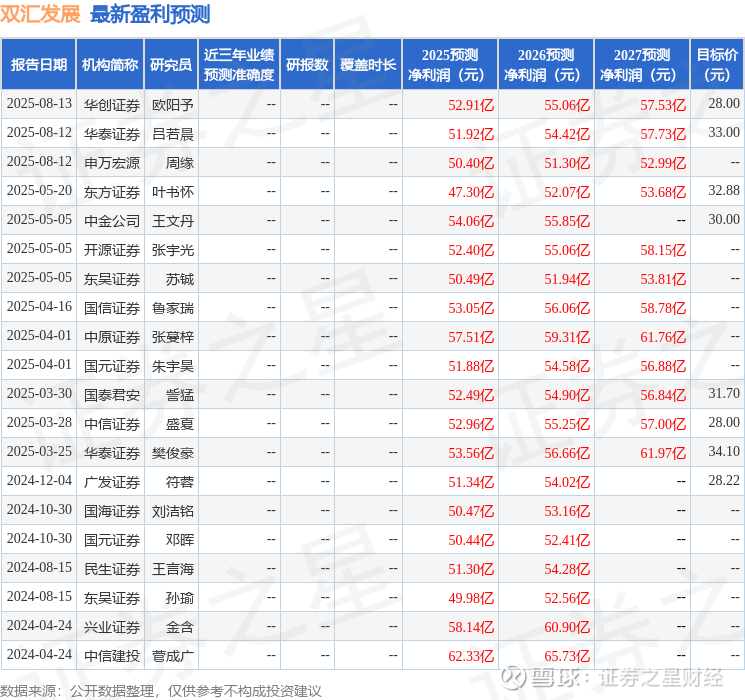Click the 目标价(元) column header

pos(717,65)
